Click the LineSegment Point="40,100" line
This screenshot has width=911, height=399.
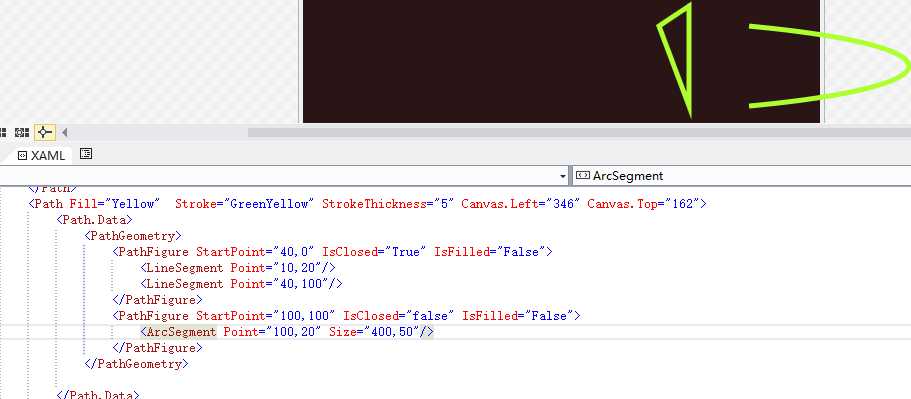click(241, 284)
